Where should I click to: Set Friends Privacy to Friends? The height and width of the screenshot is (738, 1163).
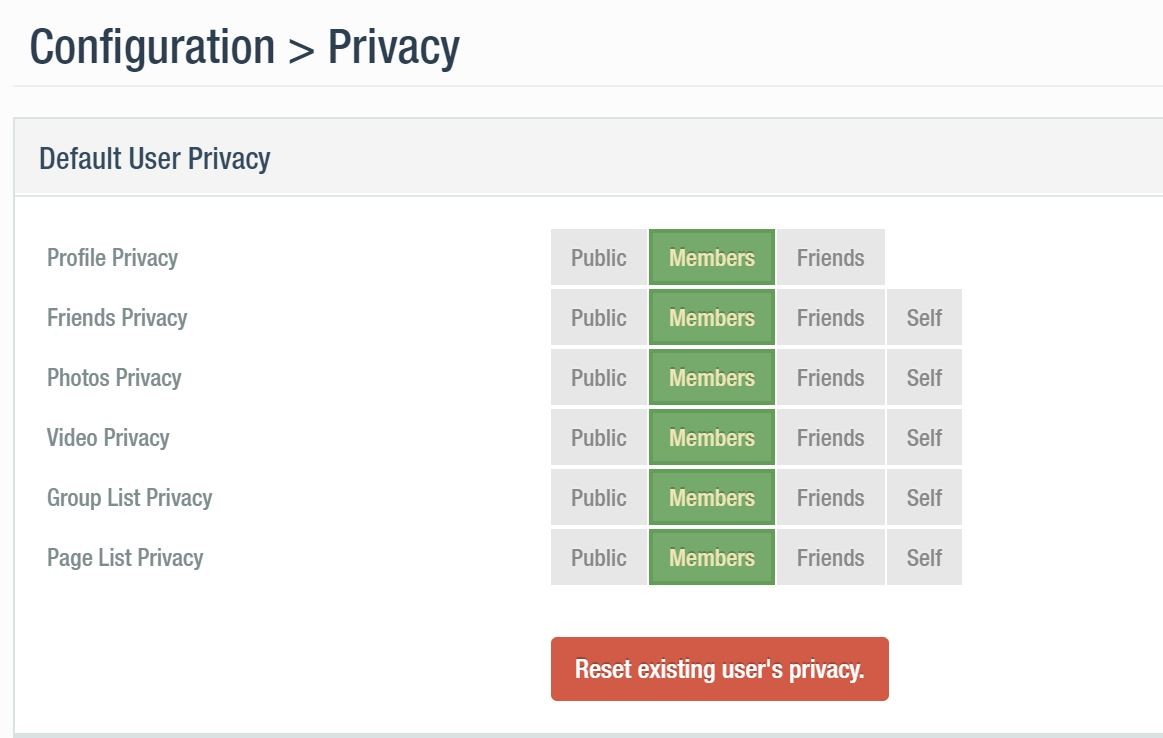(830, 318)
